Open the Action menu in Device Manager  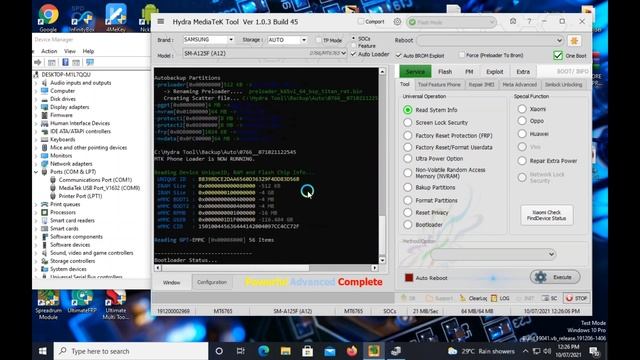coord(49,51)
